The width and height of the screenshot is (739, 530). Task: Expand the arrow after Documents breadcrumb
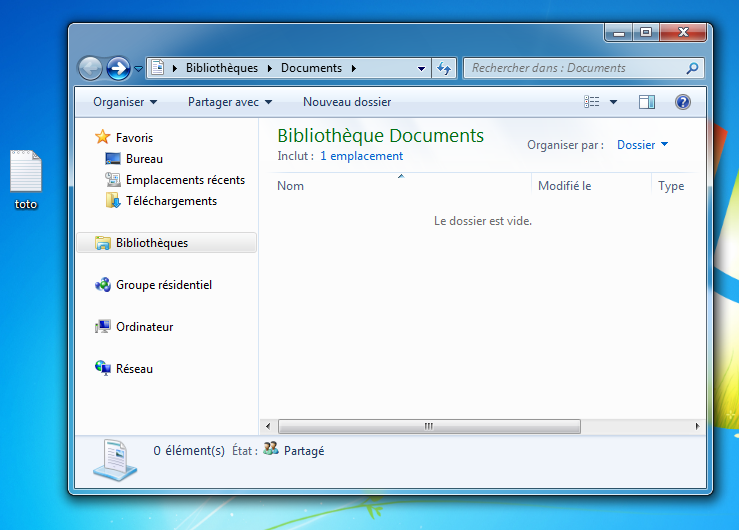pos(353,68)
